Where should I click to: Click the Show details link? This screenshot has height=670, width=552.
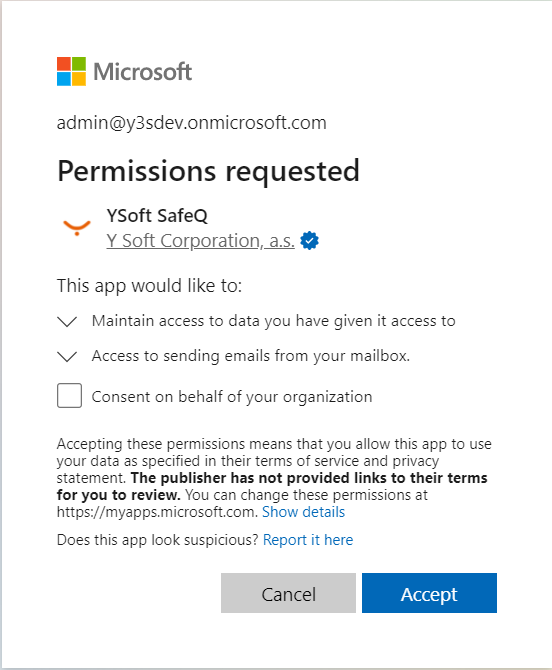point(303,512)
